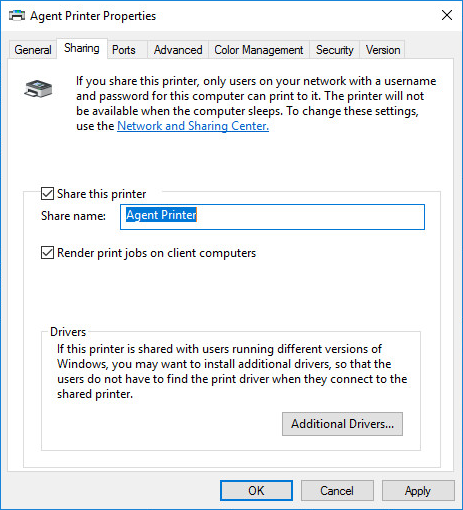The image size is (463, 510).
Task: Toggle Render print jobs on client computers
Action: pyautogui.click(x=47, y=253)
